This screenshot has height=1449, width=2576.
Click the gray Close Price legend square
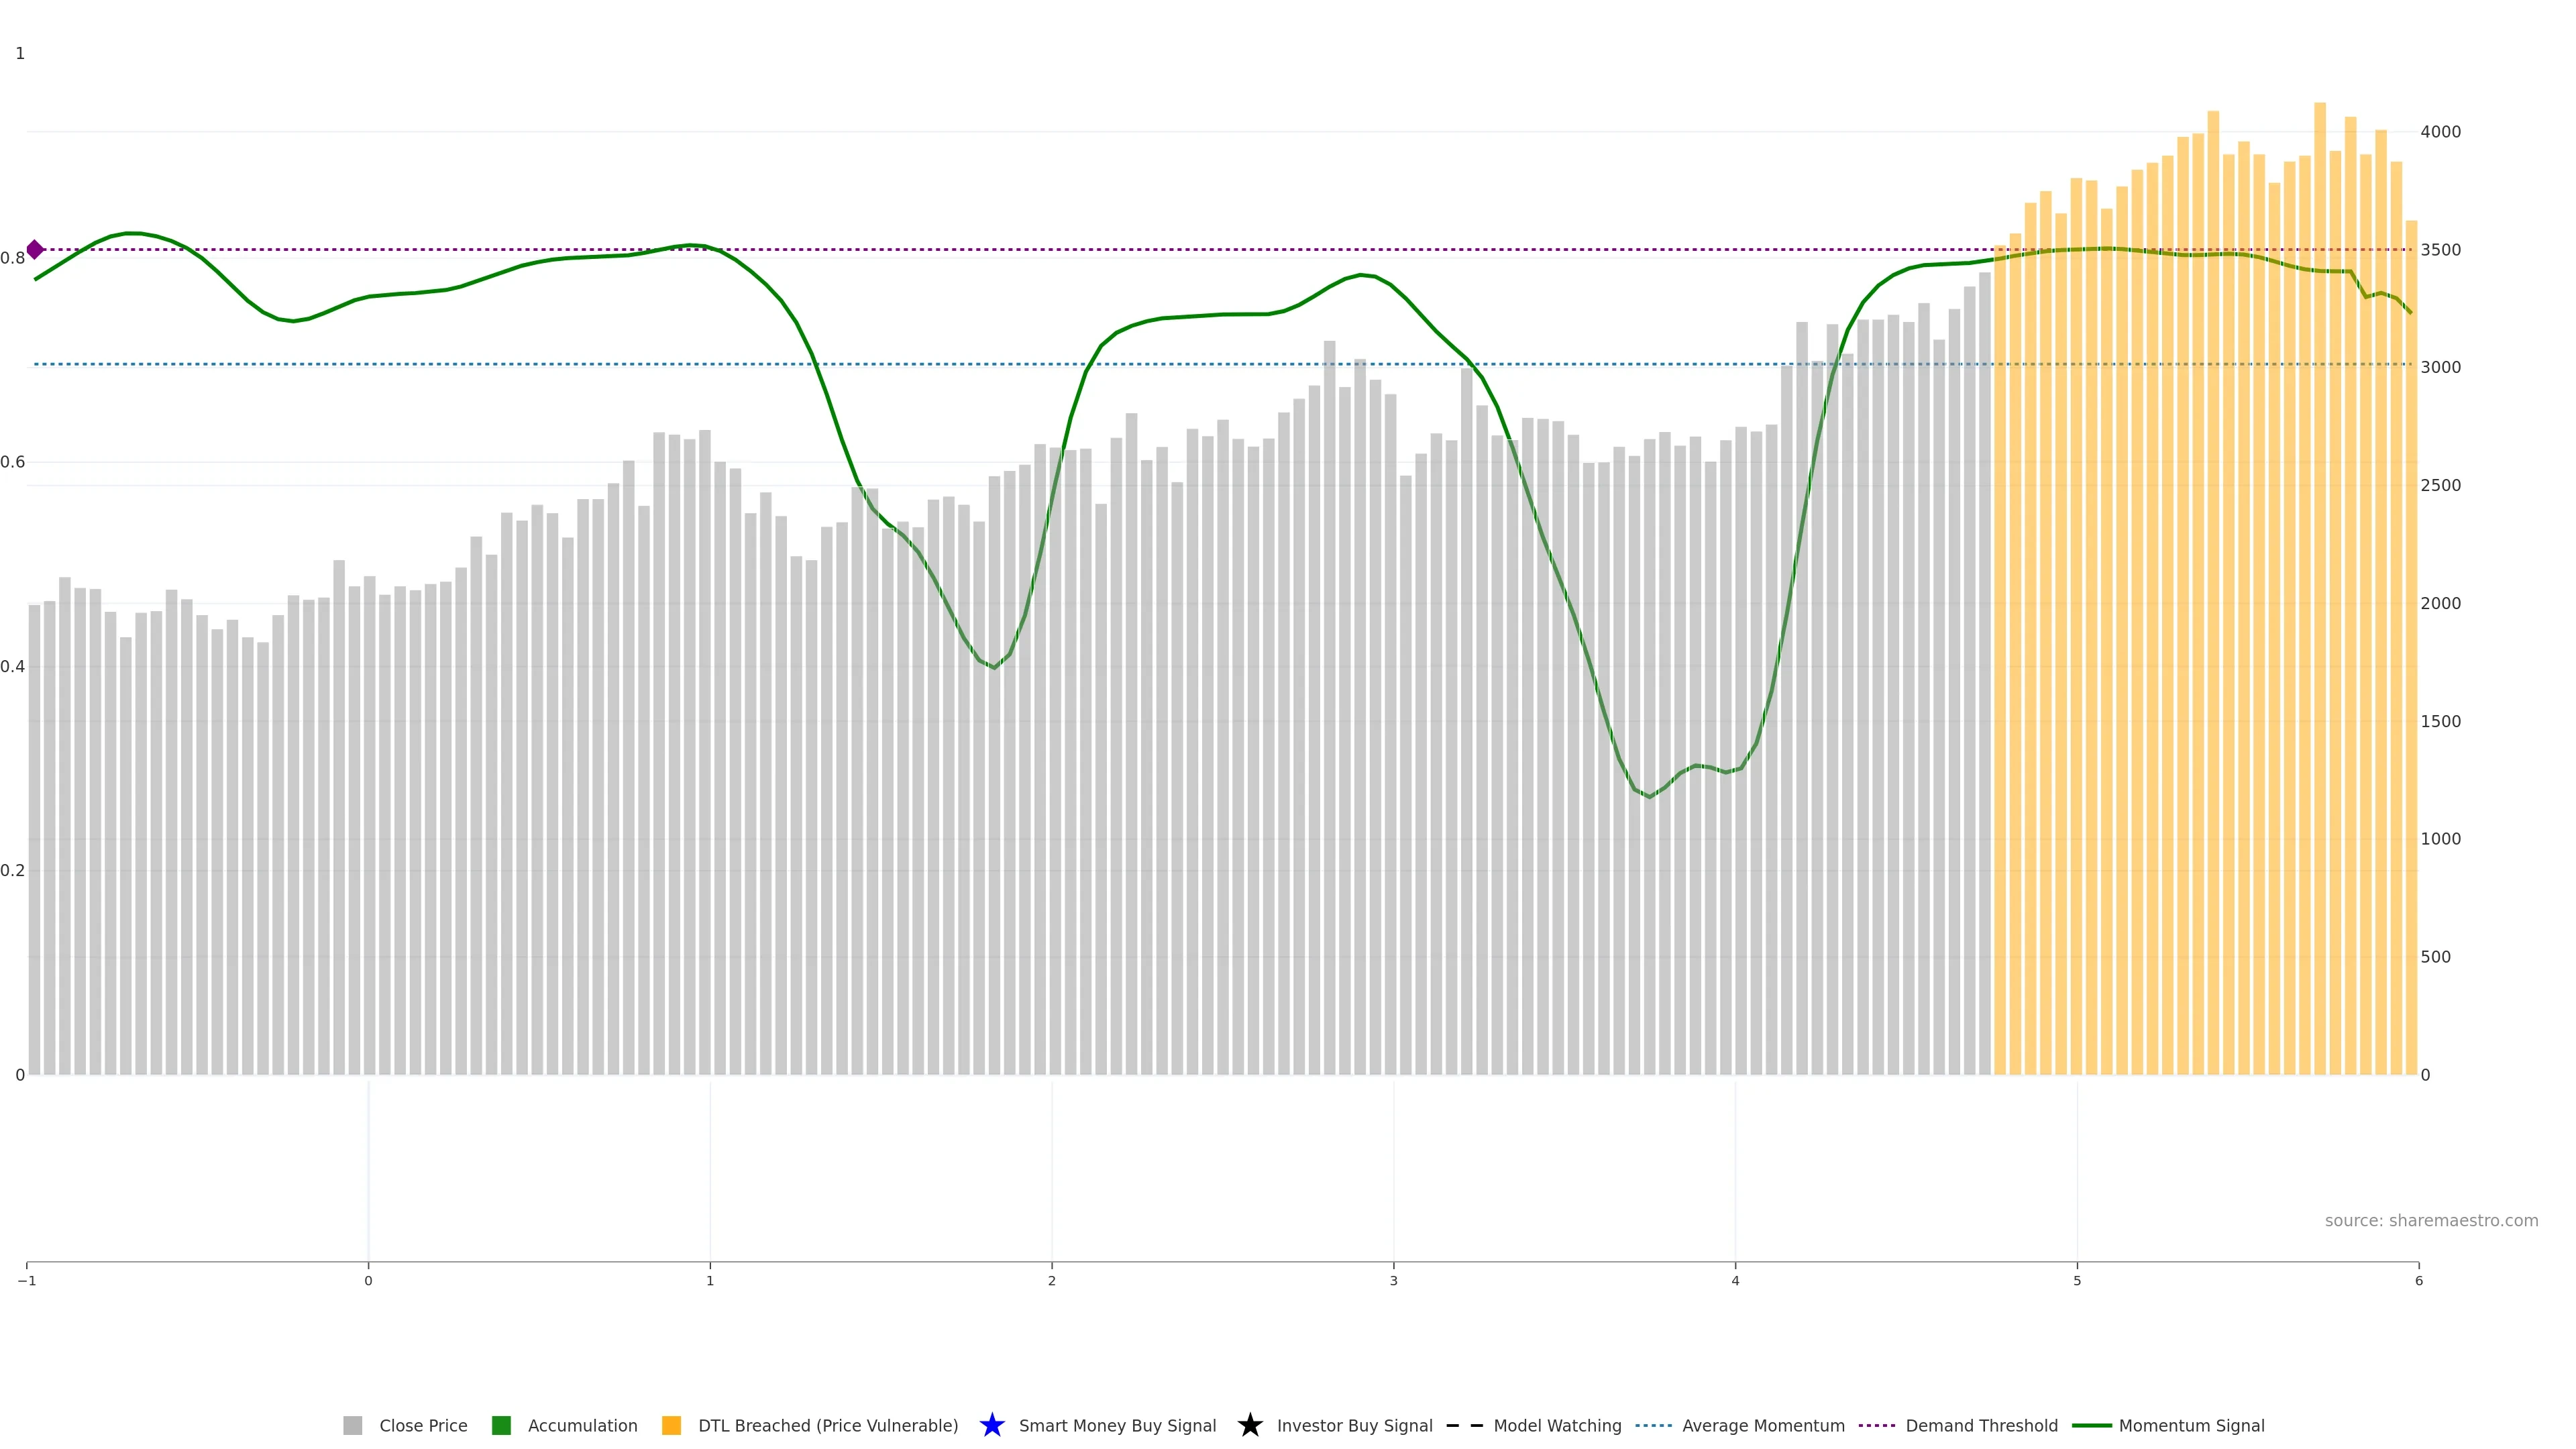353,1426
